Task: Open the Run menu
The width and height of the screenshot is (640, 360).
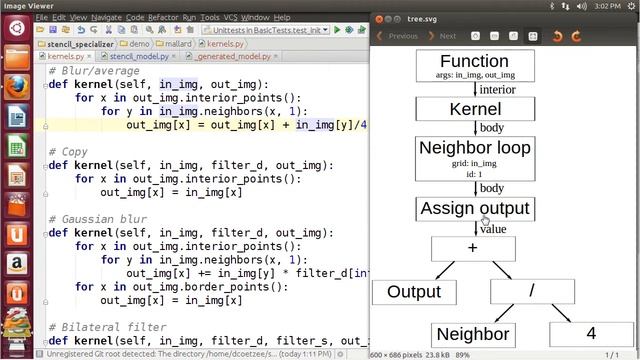Action: point(189,18)
